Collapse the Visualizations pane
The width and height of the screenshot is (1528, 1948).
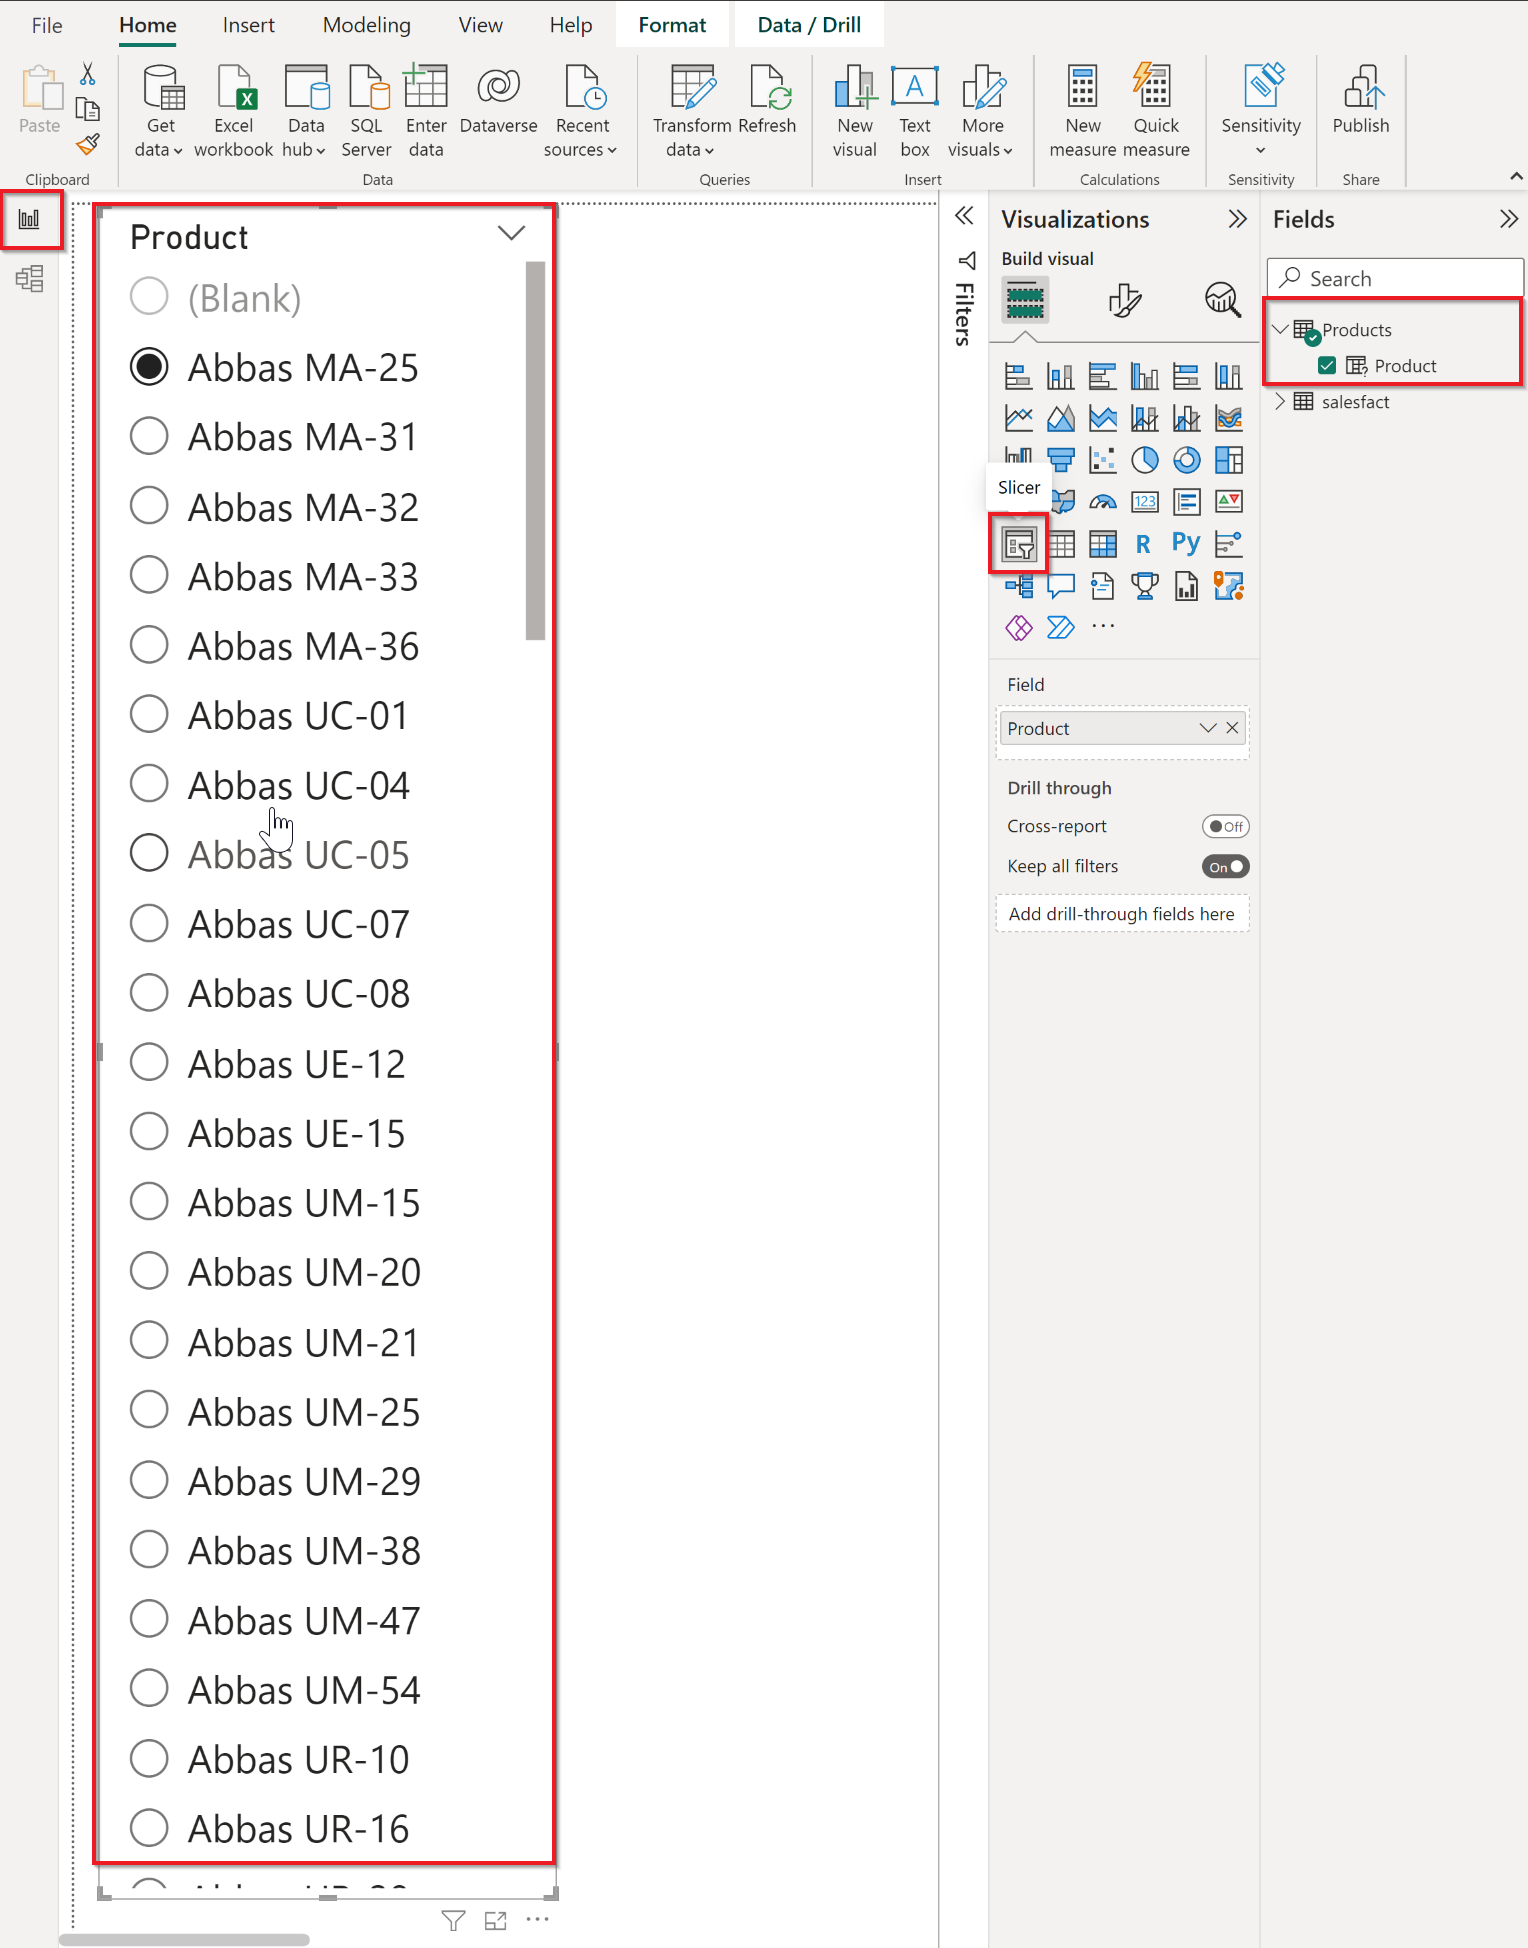[x=1237, y=219]
